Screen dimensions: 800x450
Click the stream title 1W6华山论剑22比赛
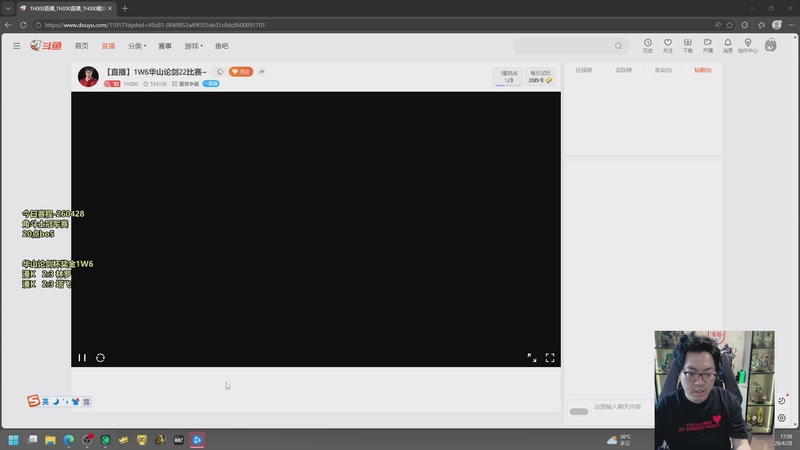(x=156, y=72)
